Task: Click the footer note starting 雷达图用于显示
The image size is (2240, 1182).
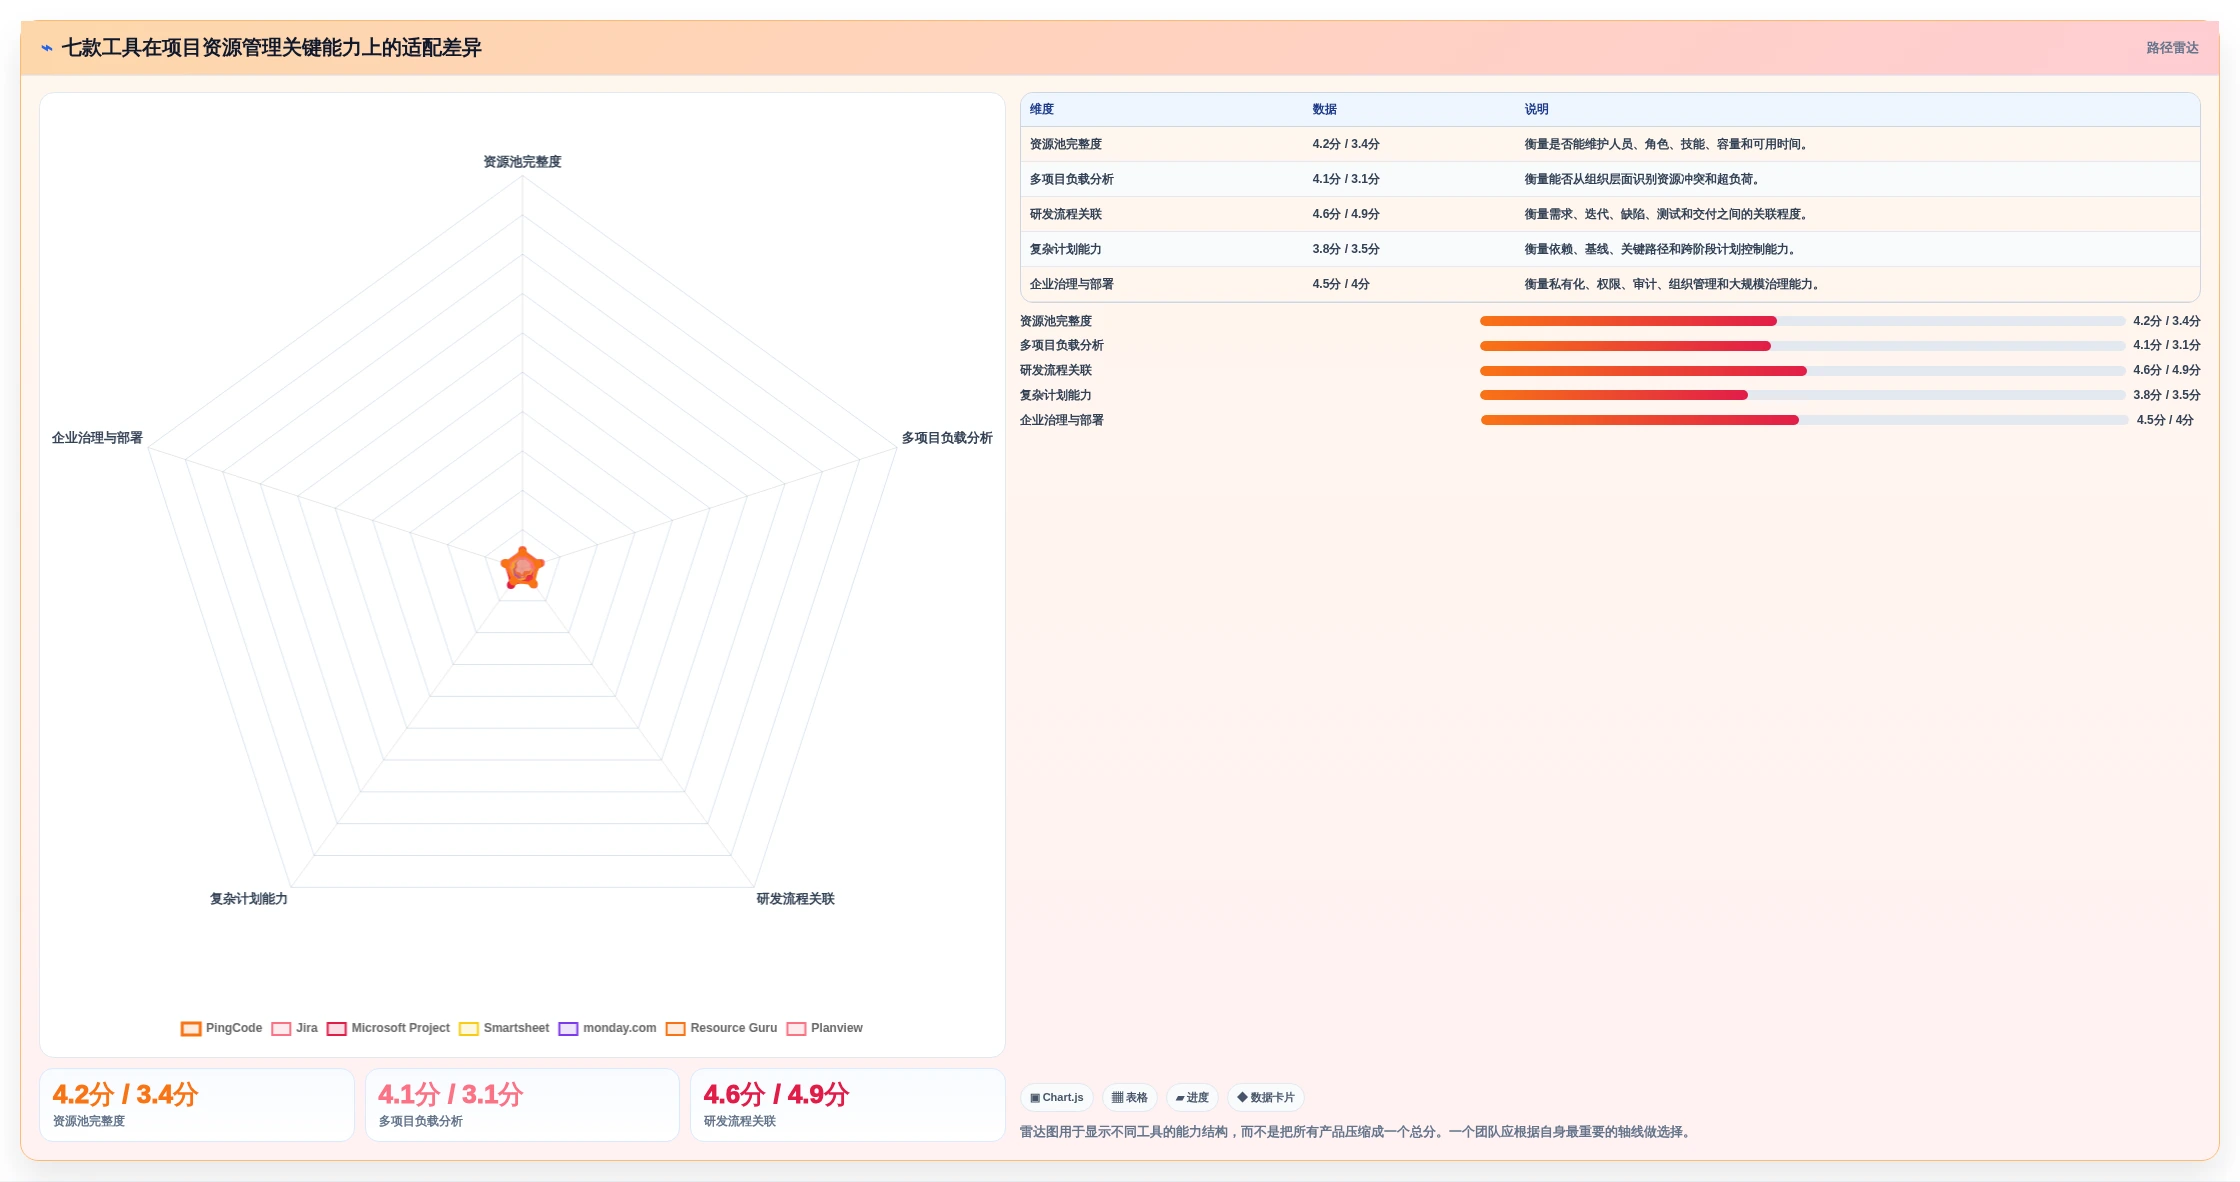Action: (x=1357, y=1132)
